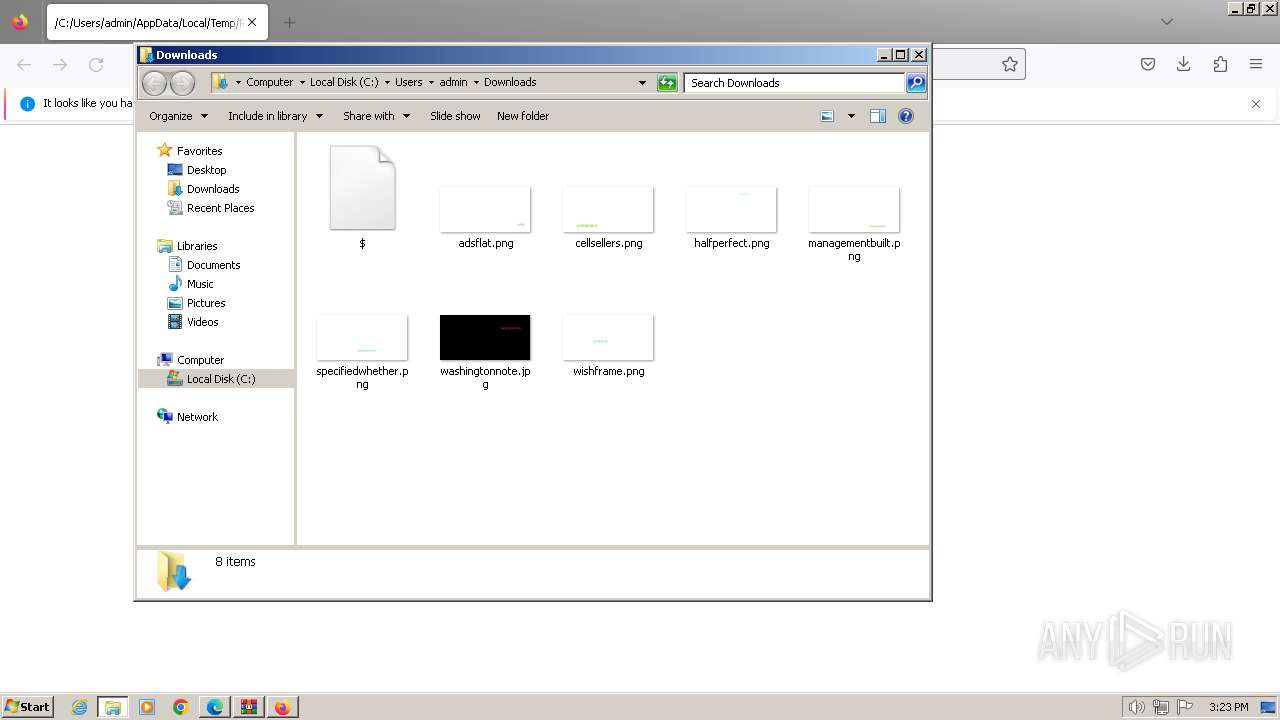Viewport: 1280px width, 720px height.
Task: Click the network icon in system tray
Action: (x=1161, y=707)
